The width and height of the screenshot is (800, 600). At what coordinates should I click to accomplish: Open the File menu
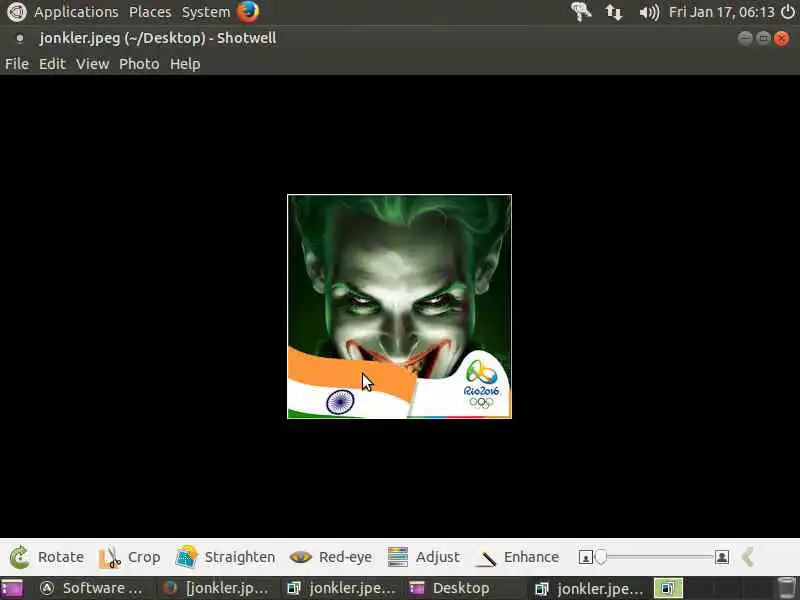(17, 64)
